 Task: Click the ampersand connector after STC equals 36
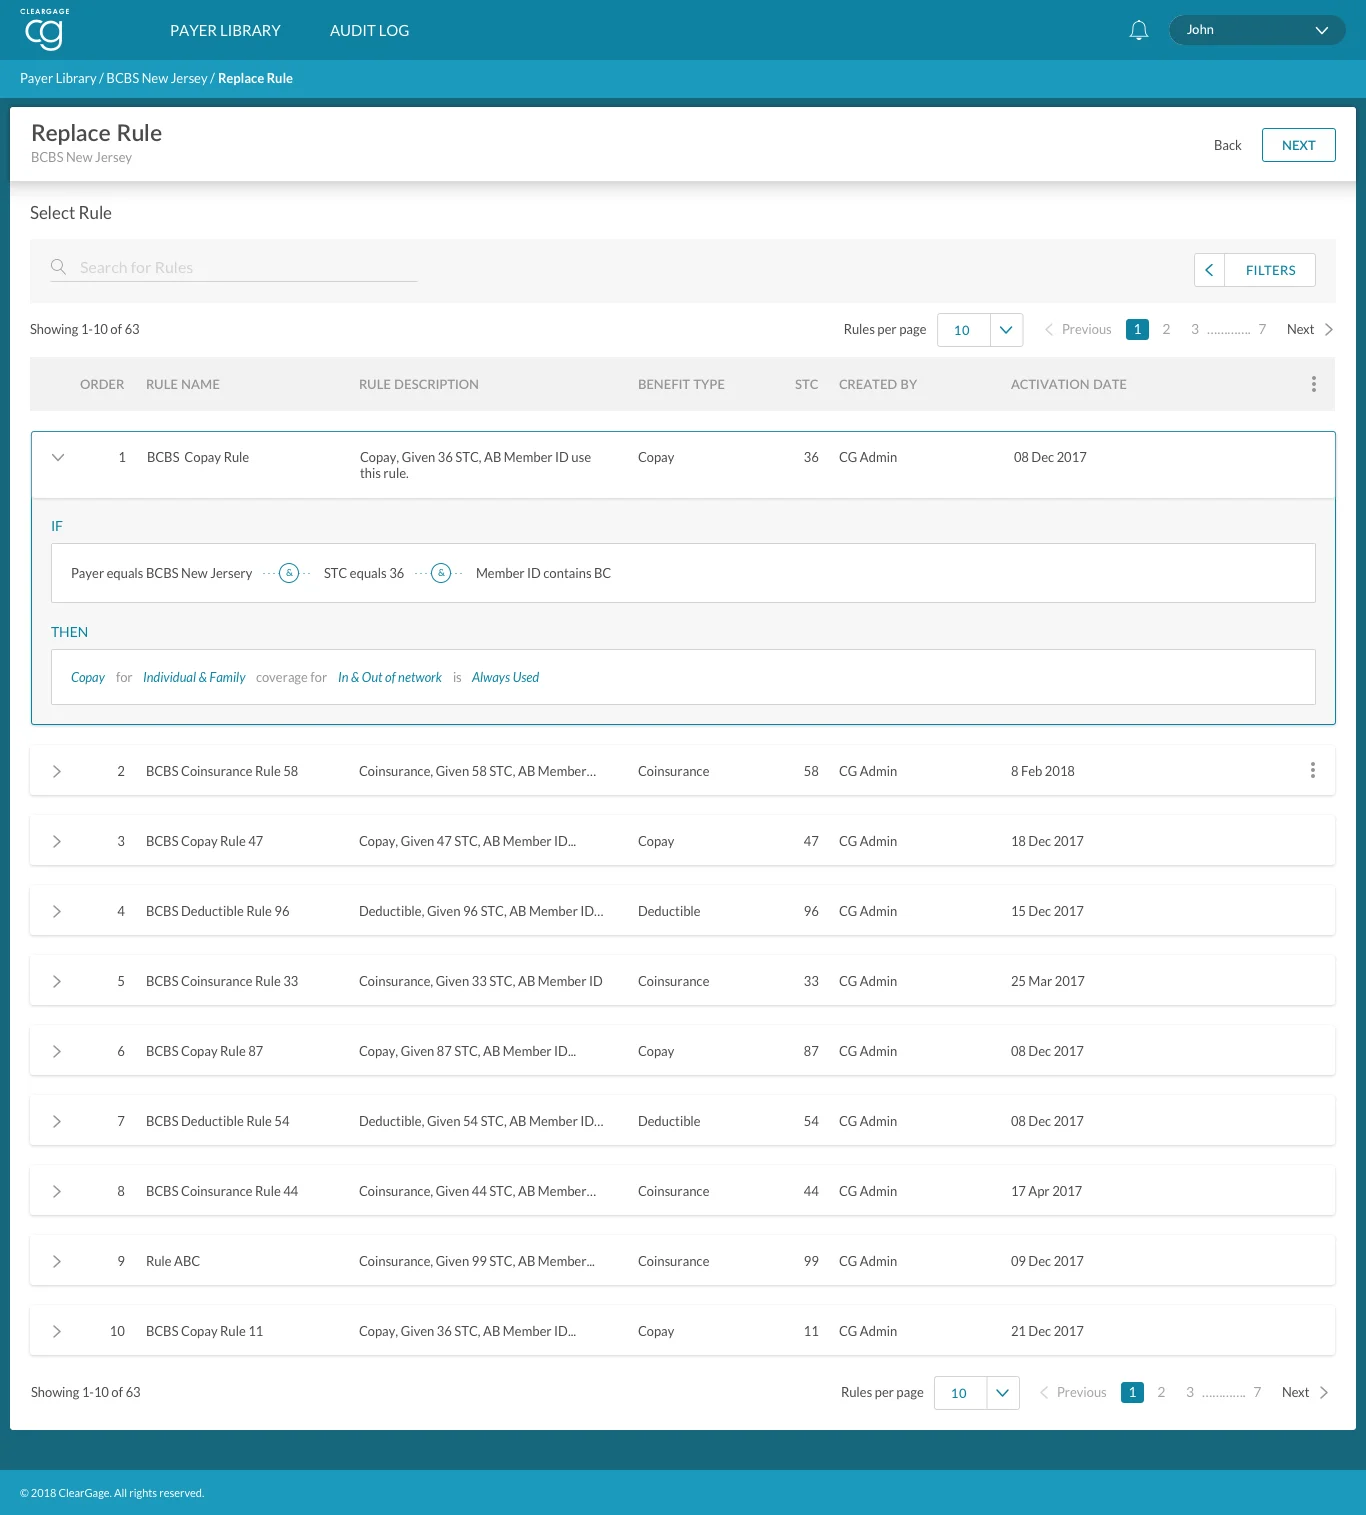coord(441,573)
